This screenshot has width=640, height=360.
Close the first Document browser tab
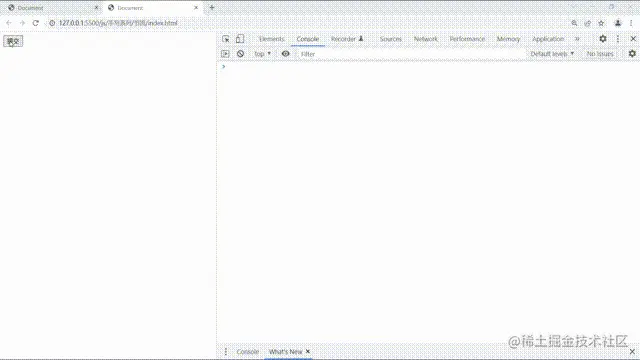click(96, 8)
